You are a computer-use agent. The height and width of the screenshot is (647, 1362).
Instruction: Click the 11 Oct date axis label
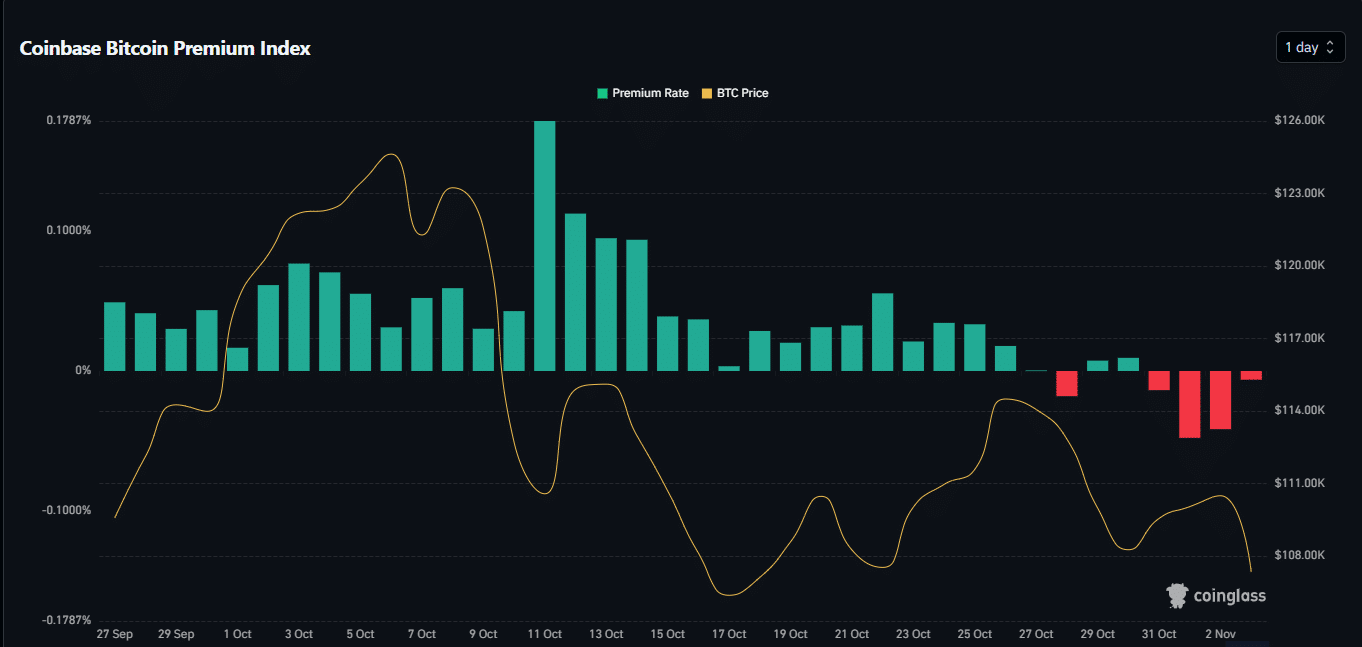(545, 634)
